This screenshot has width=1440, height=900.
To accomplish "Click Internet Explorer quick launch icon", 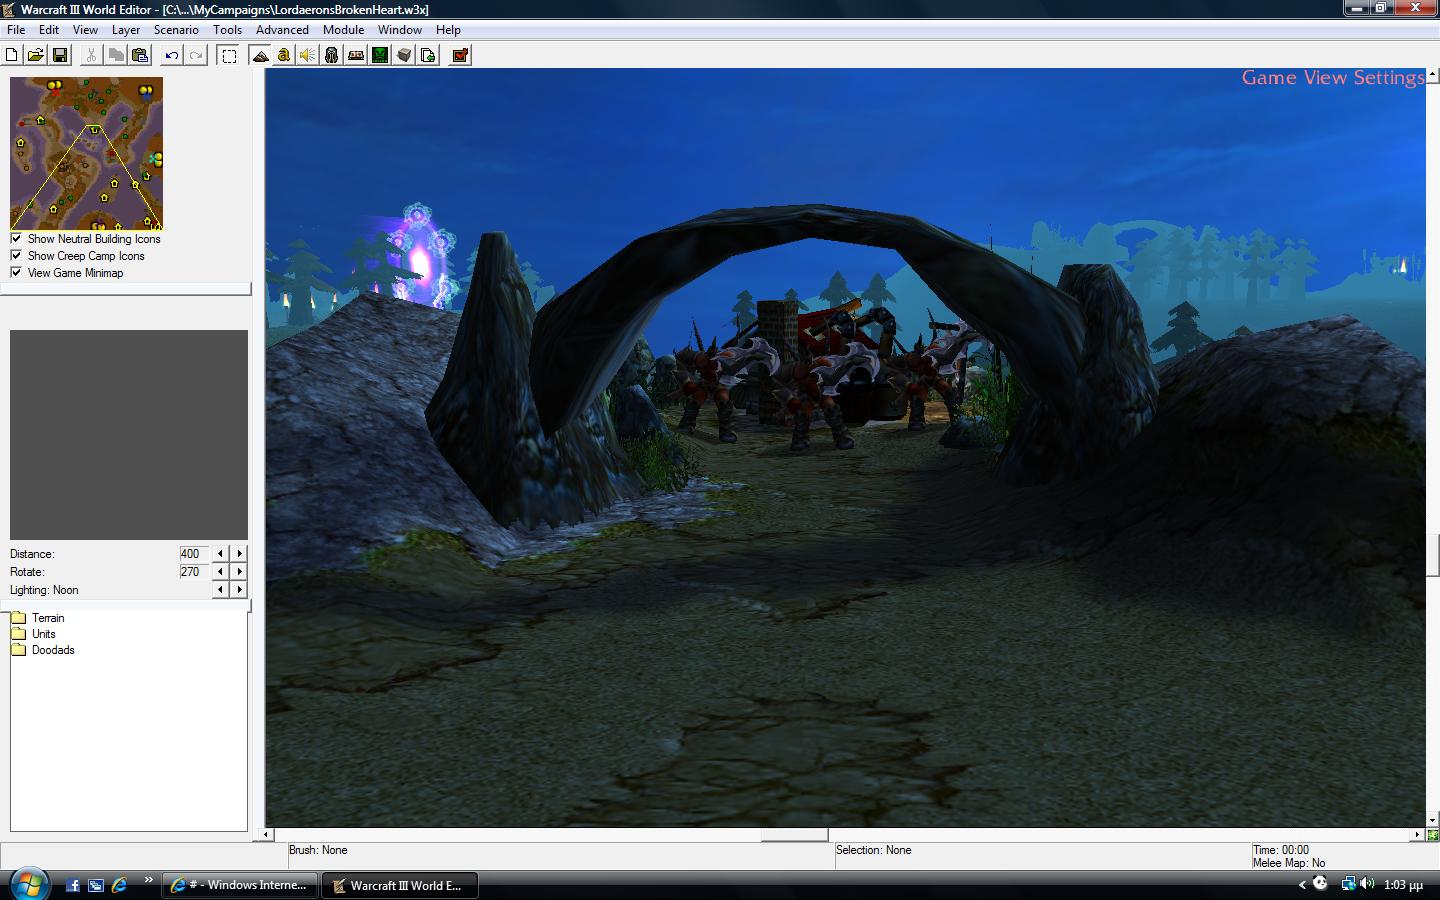I will pos(119,885).
